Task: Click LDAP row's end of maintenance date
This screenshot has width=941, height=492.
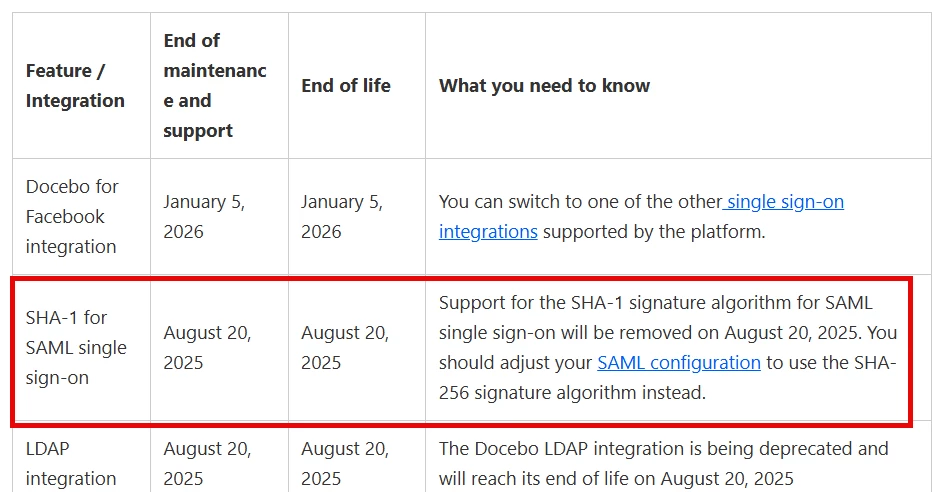Action: (208, 464)
